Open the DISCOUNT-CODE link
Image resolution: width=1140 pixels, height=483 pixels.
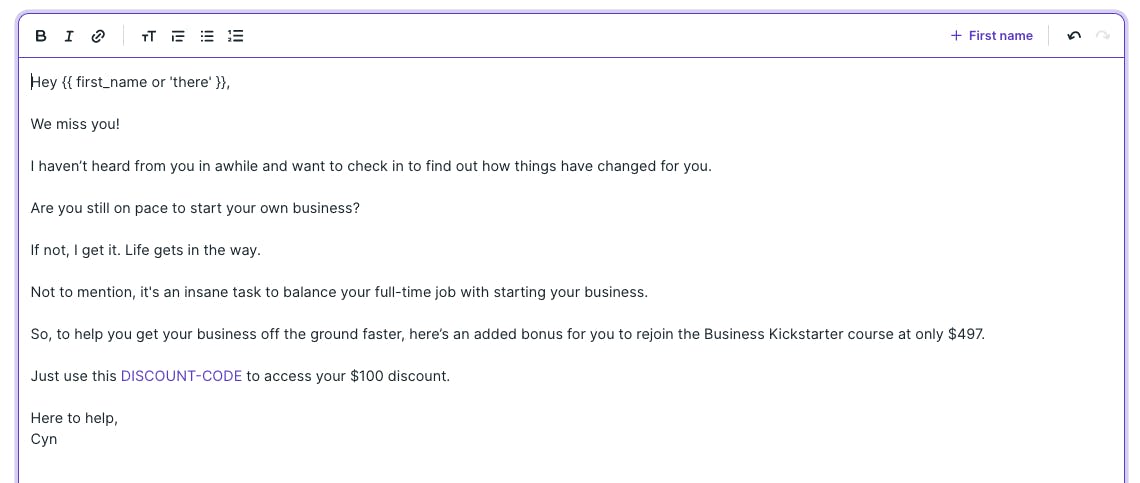point(181,376)
